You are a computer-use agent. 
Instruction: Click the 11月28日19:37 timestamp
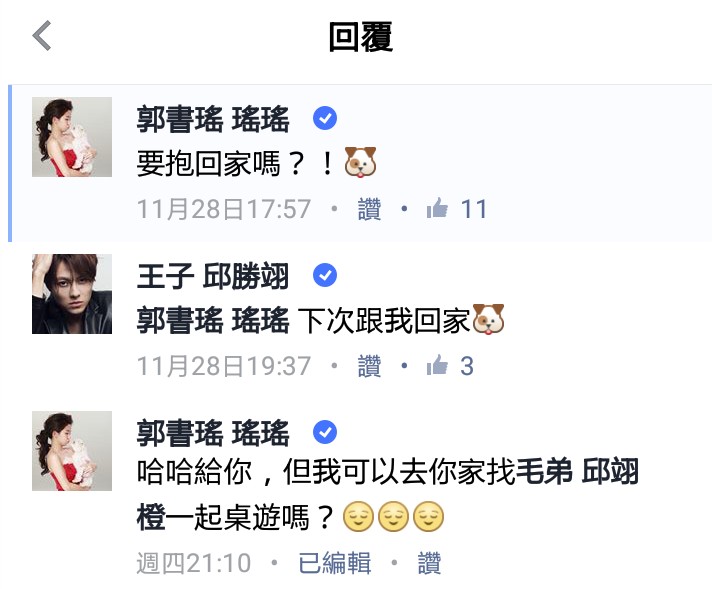click(x=224, y=366)
